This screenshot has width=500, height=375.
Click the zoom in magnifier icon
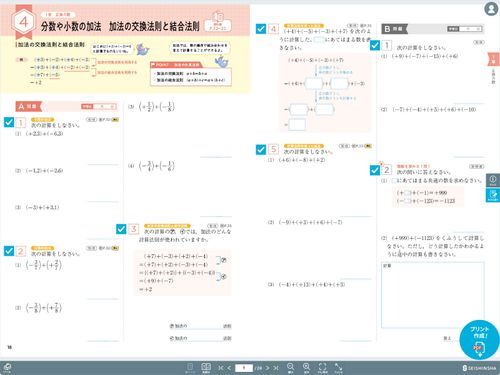click(x=306, y=368)
